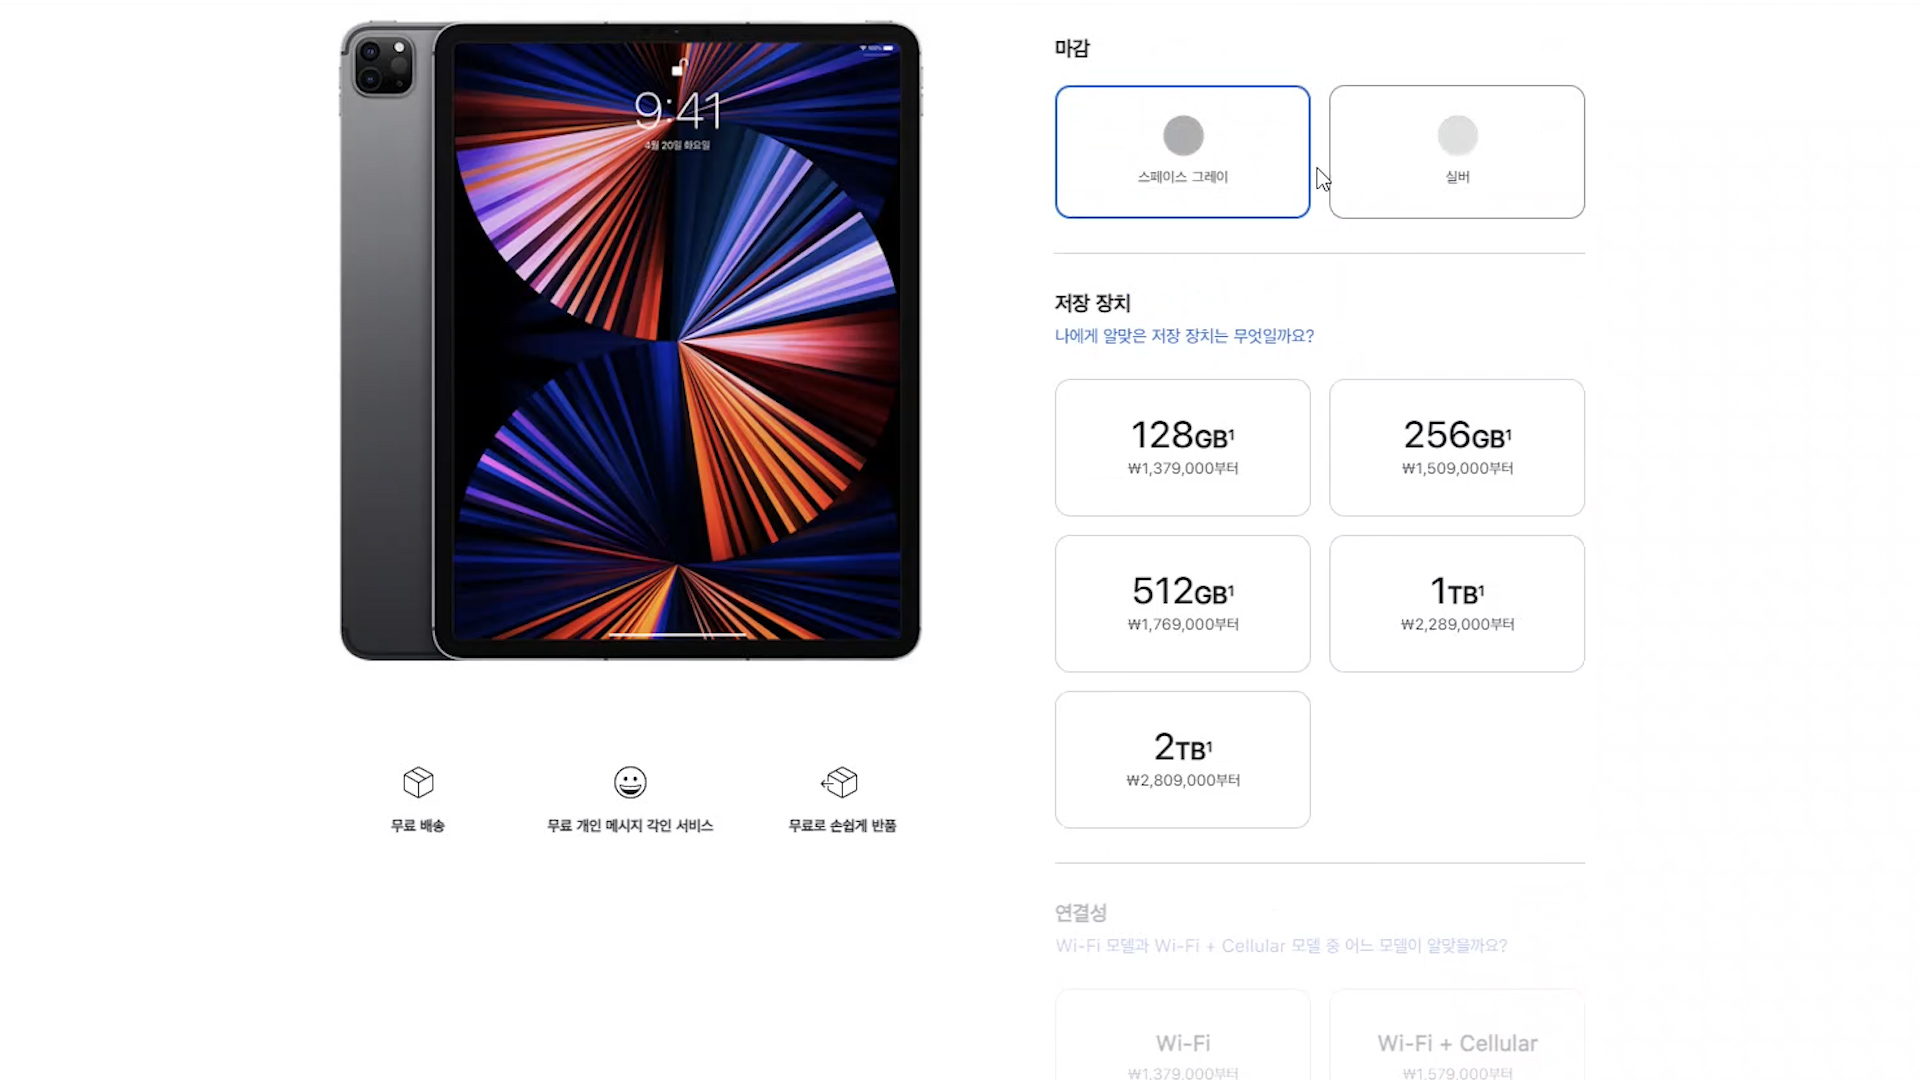Click the iPad Pro product image
The height and width of the screenshot is (1080, 1920).
pos(630,341)
